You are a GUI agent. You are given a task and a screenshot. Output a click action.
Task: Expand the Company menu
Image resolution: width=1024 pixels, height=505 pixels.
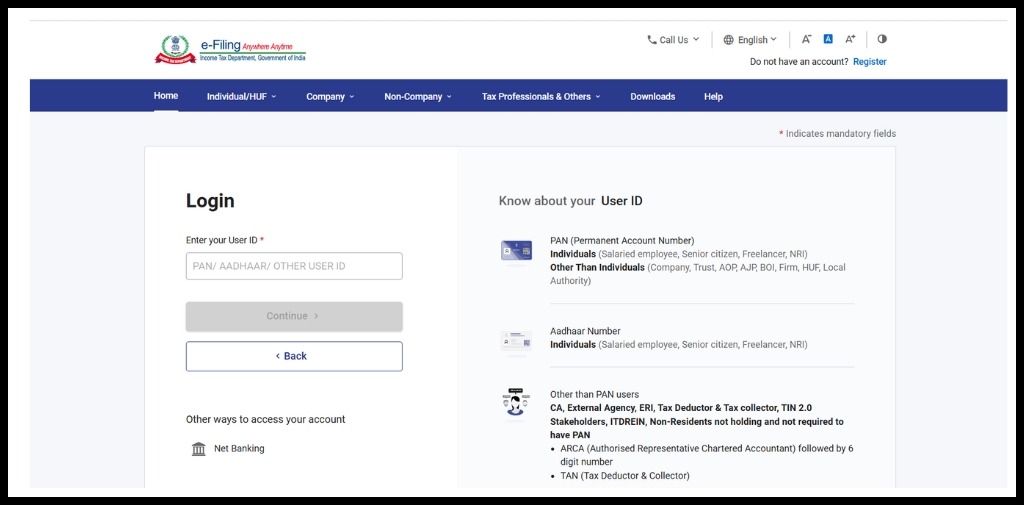(x=330, y=97)
